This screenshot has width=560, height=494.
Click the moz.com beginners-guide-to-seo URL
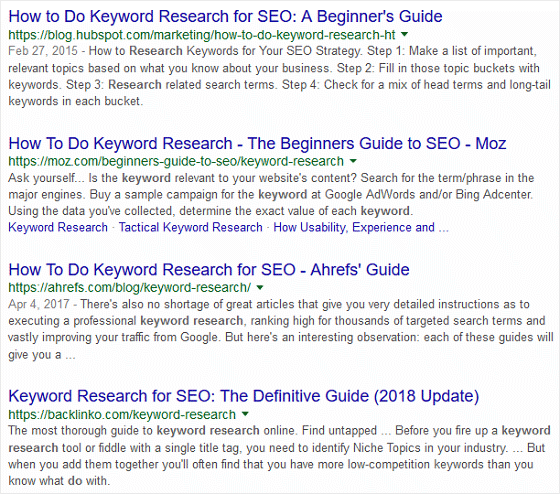pos(176,161)
